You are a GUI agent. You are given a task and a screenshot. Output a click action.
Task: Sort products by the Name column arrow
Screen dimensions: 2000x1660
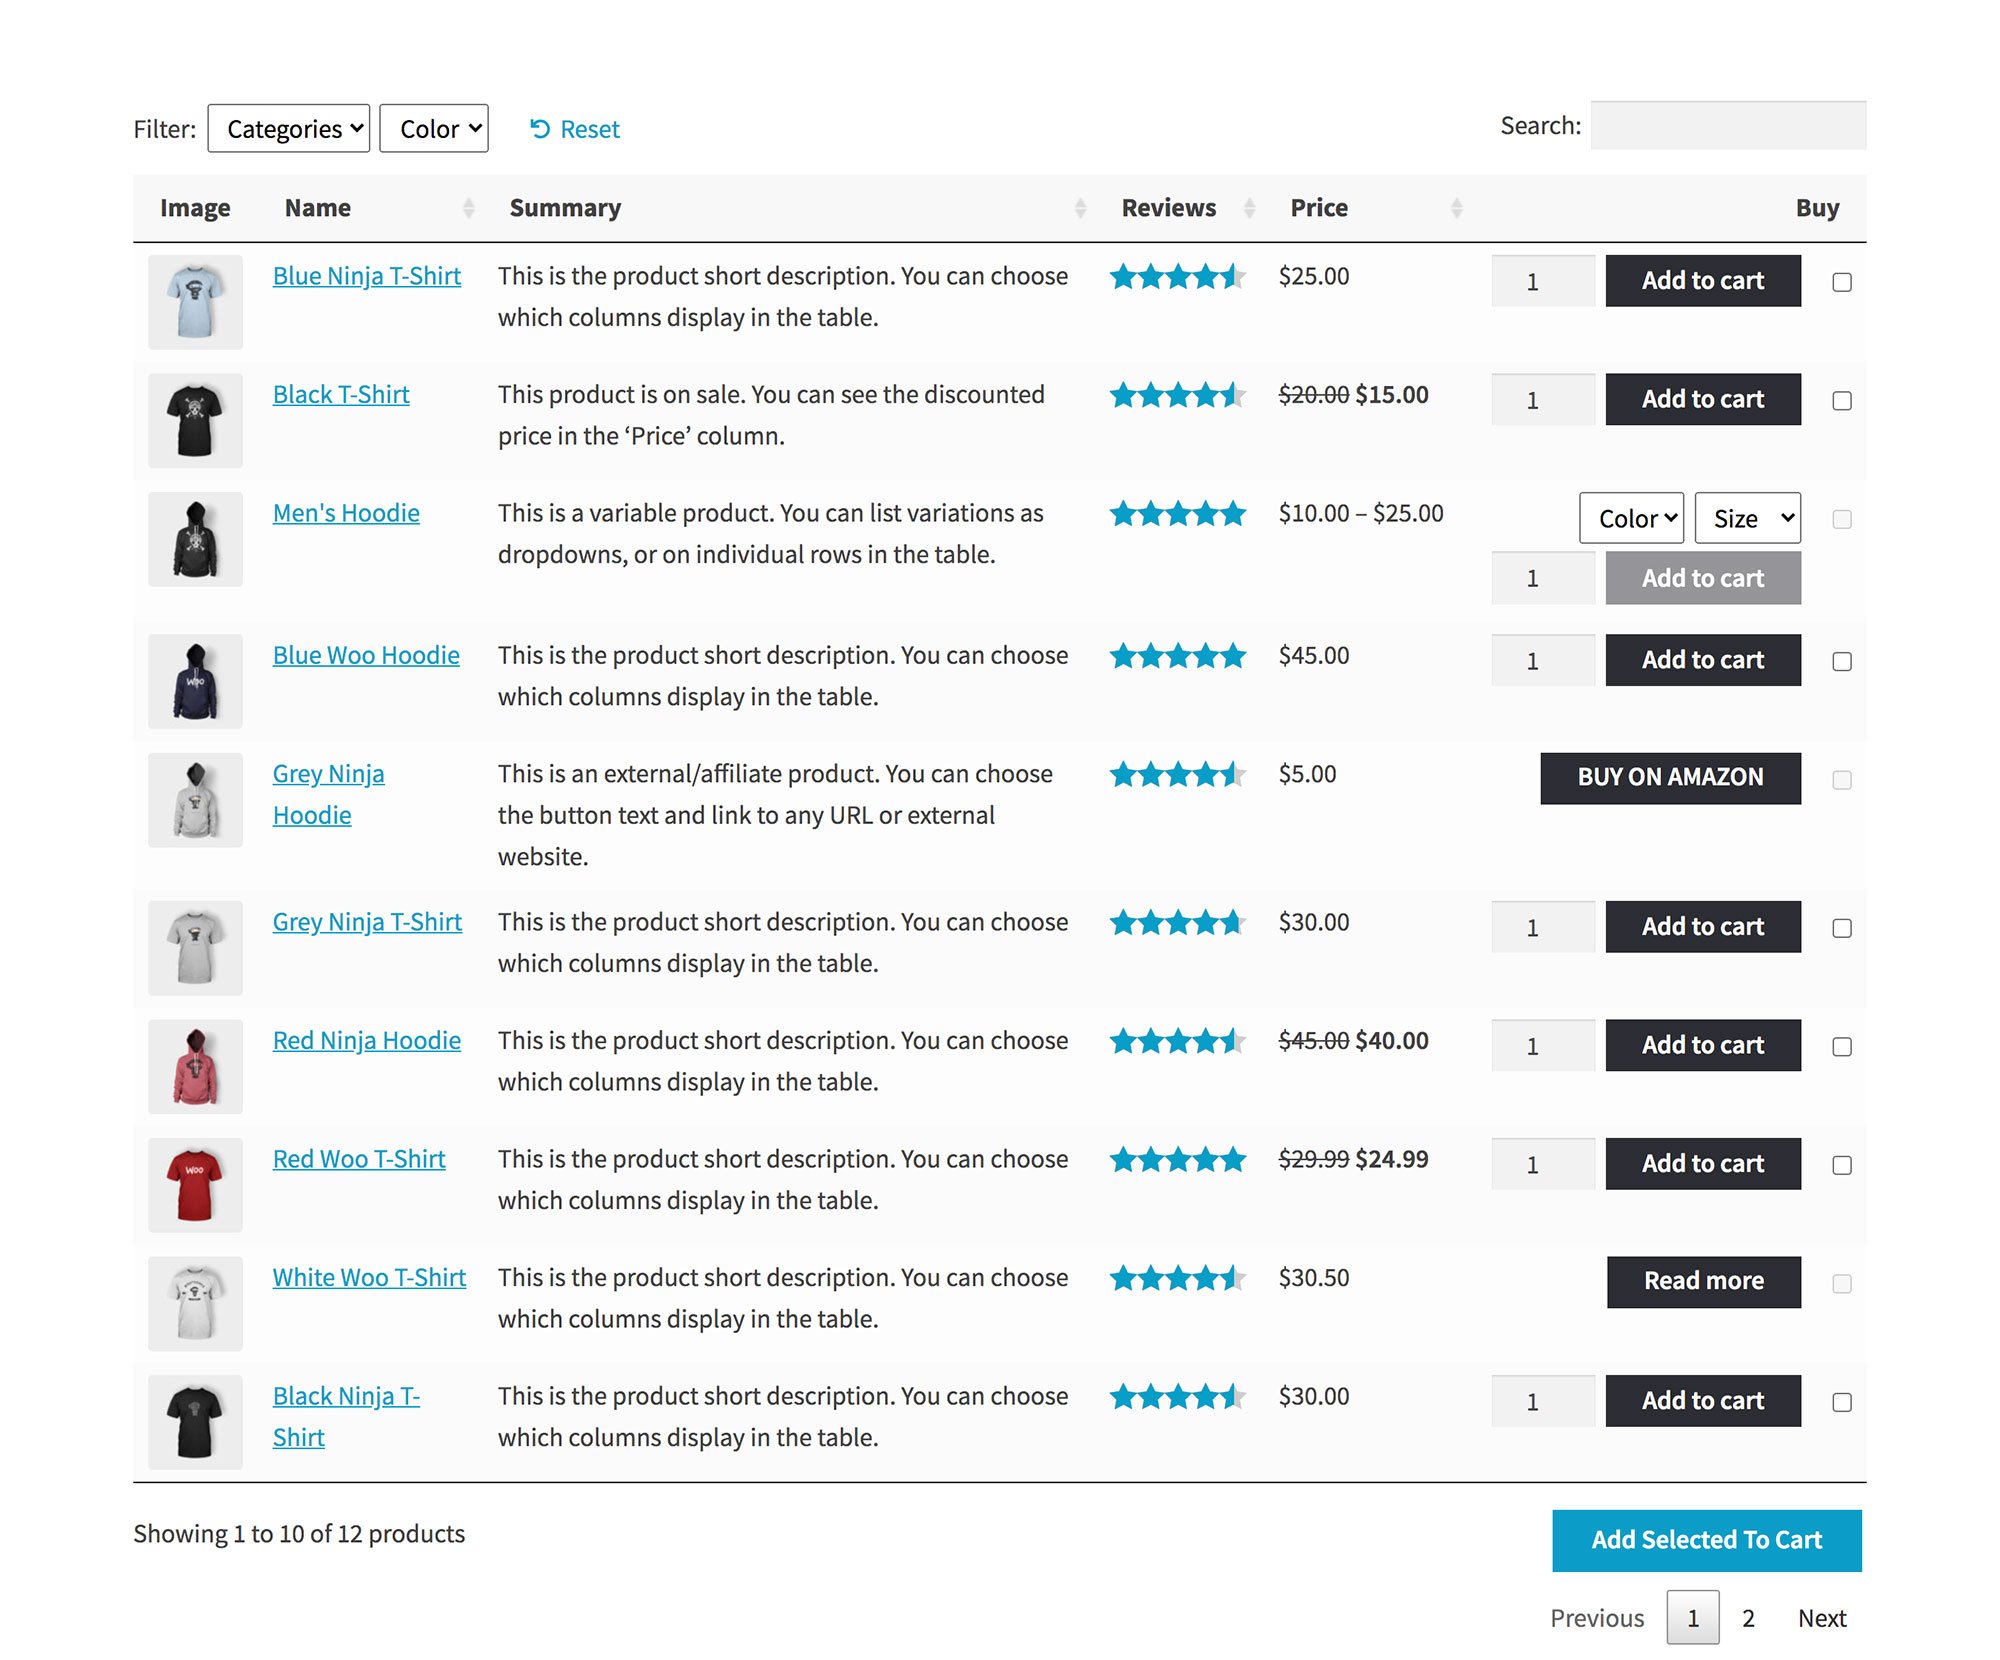click(x=467, y=207)
